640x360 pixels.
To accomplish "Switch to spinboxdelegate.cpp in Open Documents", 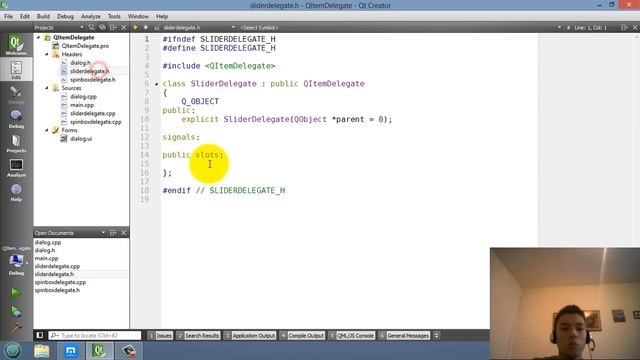I will [60, 282].
